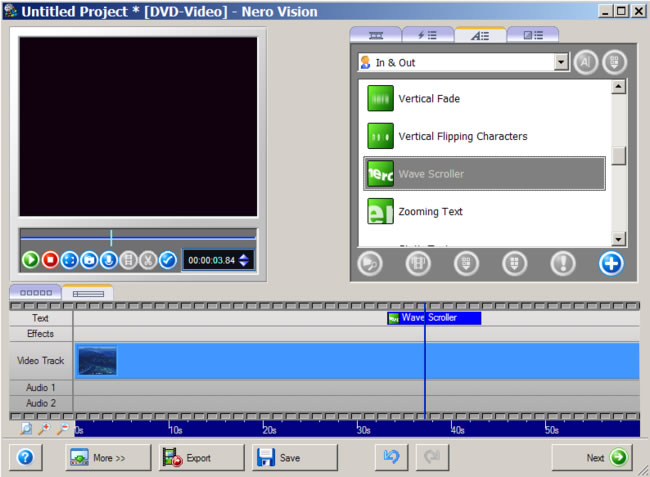Select Vertical Flipping Characters effect
Viewport: 650px width, 477px height.
click(x=484, y=136)
